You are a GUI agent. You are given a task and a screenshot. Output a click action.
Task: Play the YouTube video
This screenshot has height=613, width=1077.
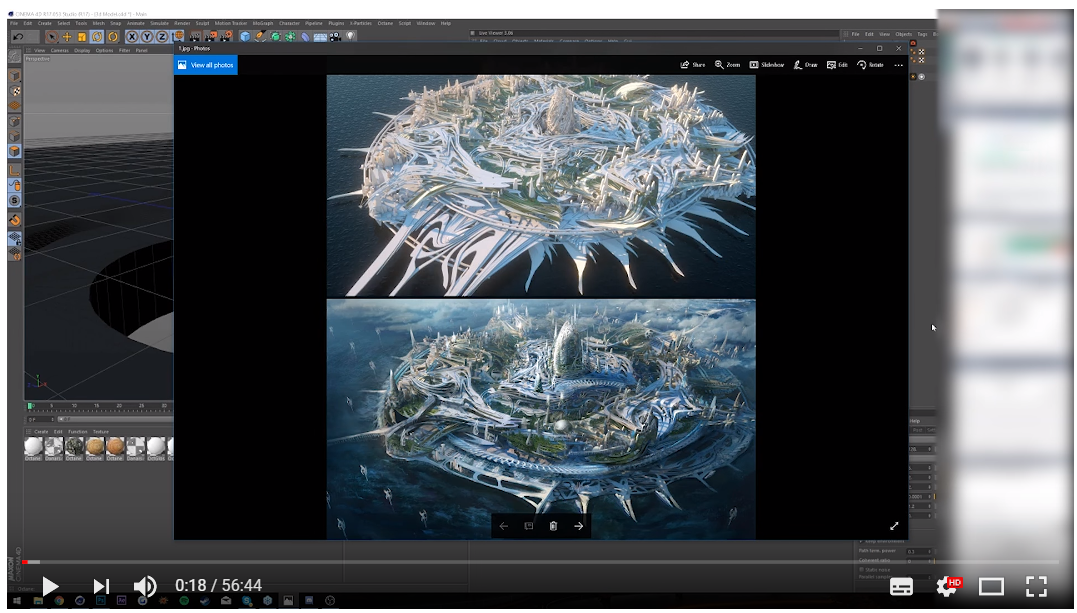click(49, 586)
